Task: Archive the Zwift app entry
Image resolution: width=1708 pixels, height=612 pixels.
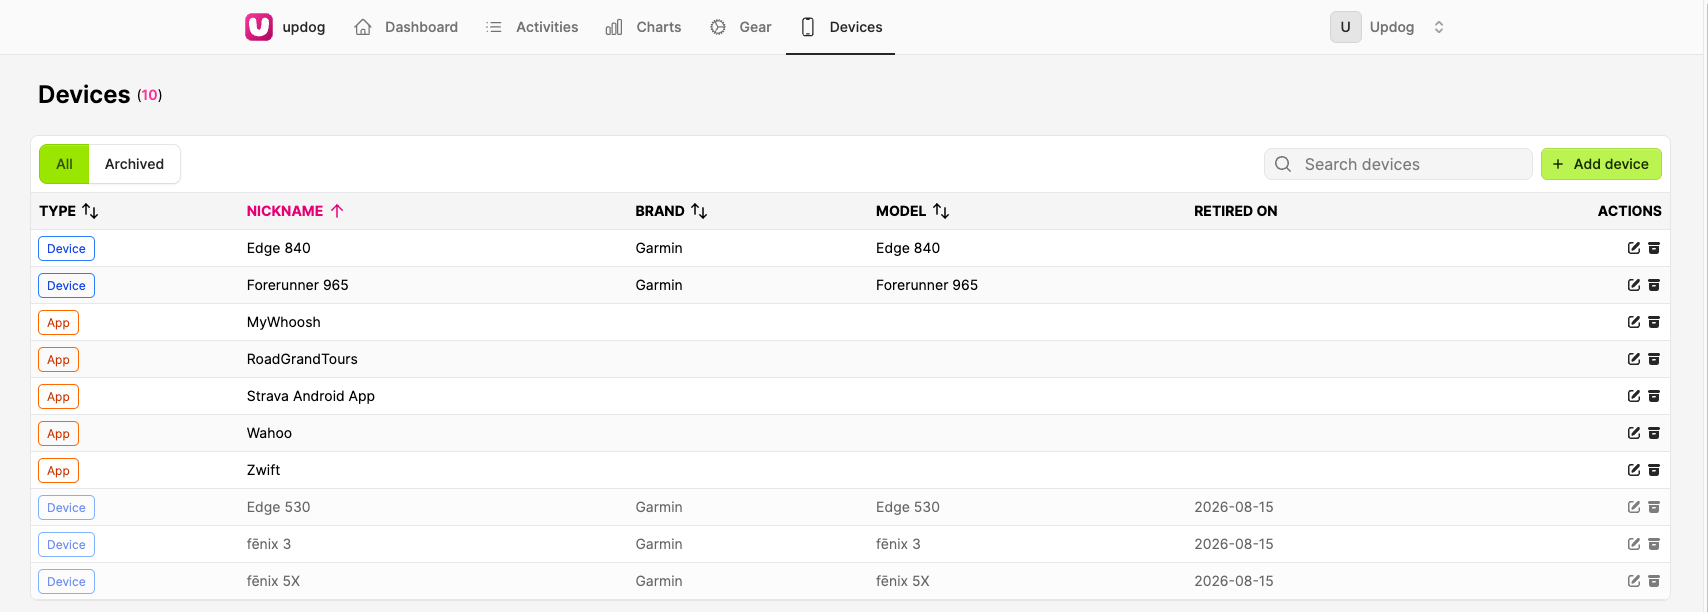Action: coord(1654,470)
